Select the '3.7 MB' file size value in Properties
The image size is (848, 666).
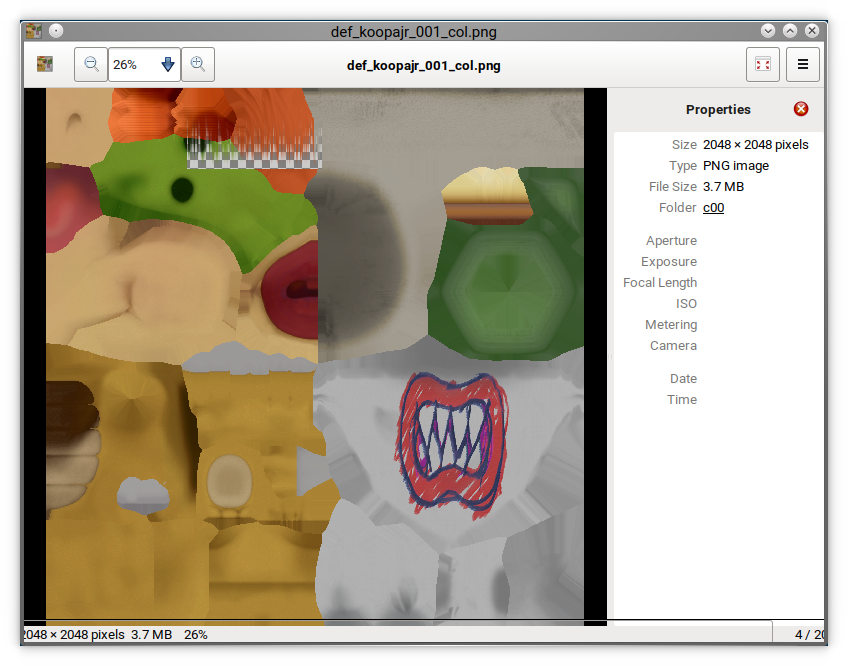pyautogui.click(x=723, y=187)
